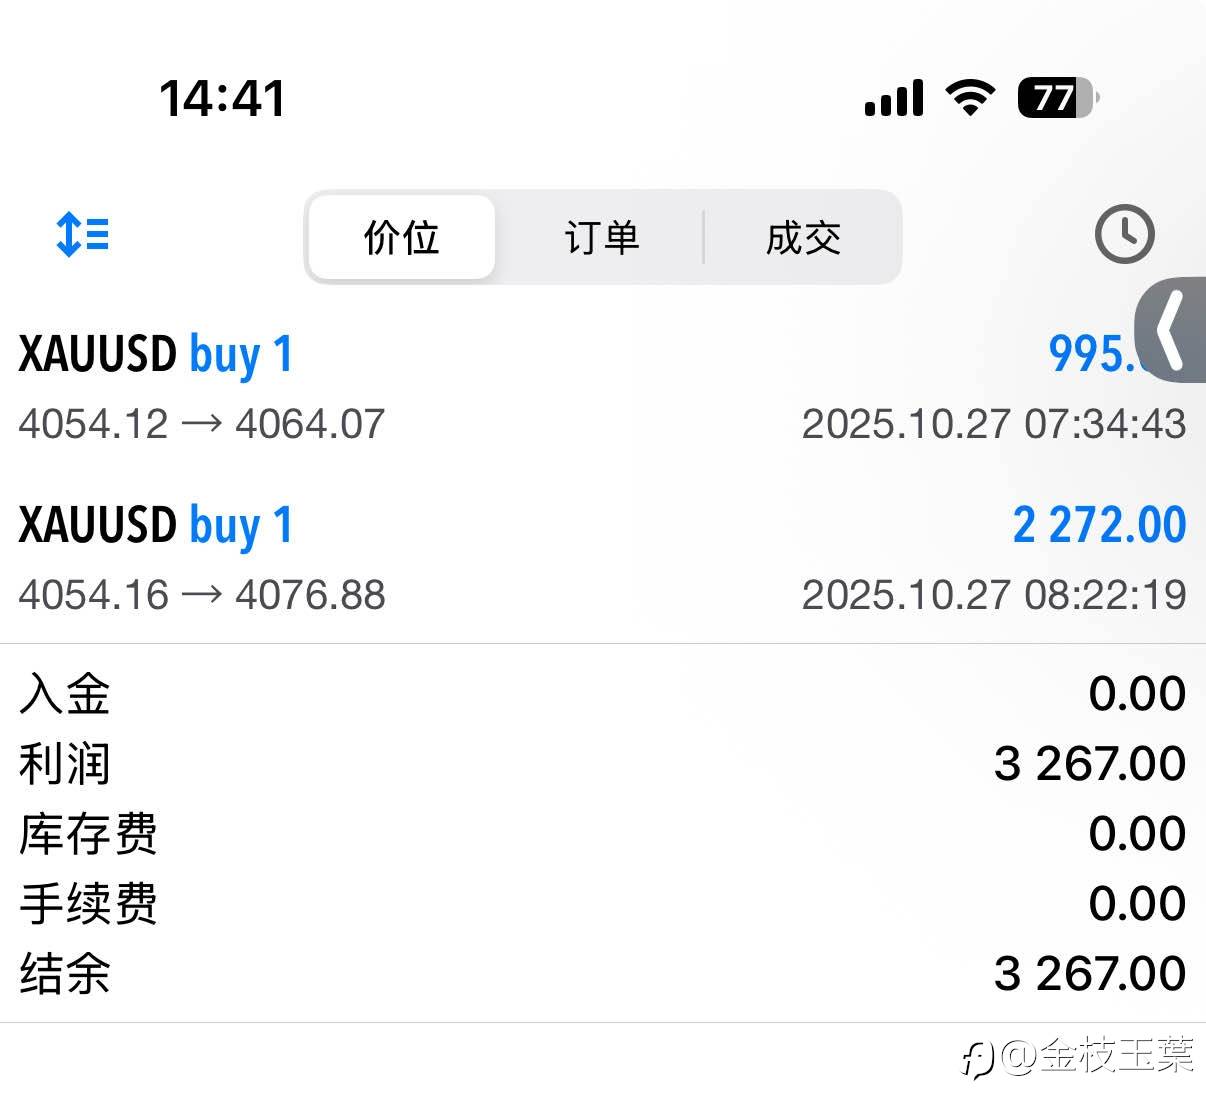Switch to the 价位 tab
The width and height of the screenshot is (1206, 1118).
click(x=401, y=238)
